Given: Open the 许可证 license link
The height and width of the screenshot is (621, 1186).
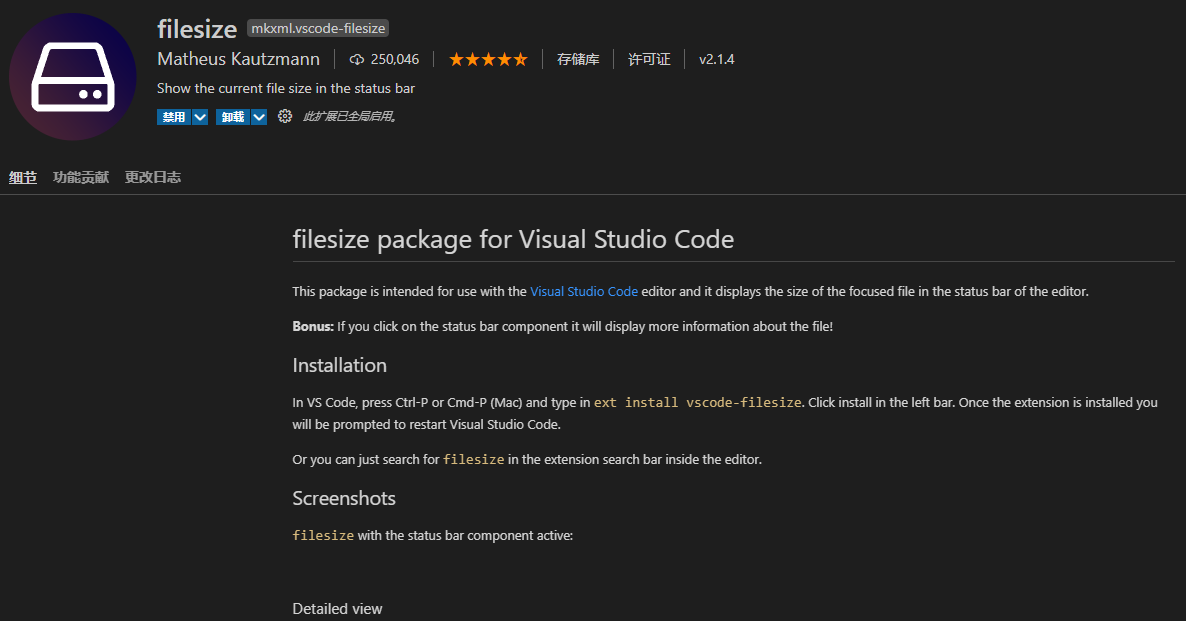Looking at the screenshot, I should click(649, 59).
